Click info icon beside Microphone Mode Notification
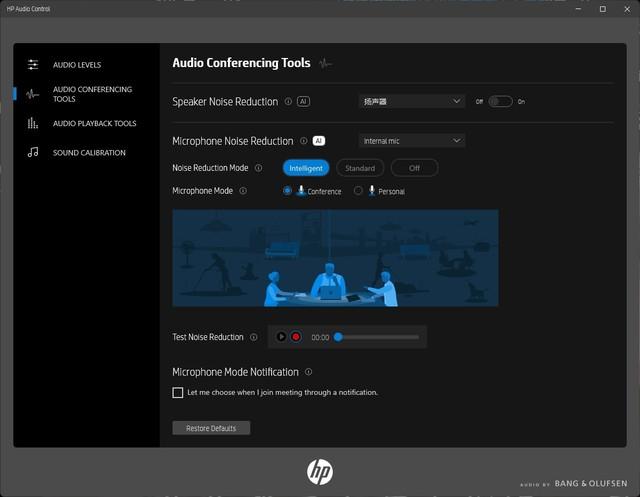 (308, 372)
